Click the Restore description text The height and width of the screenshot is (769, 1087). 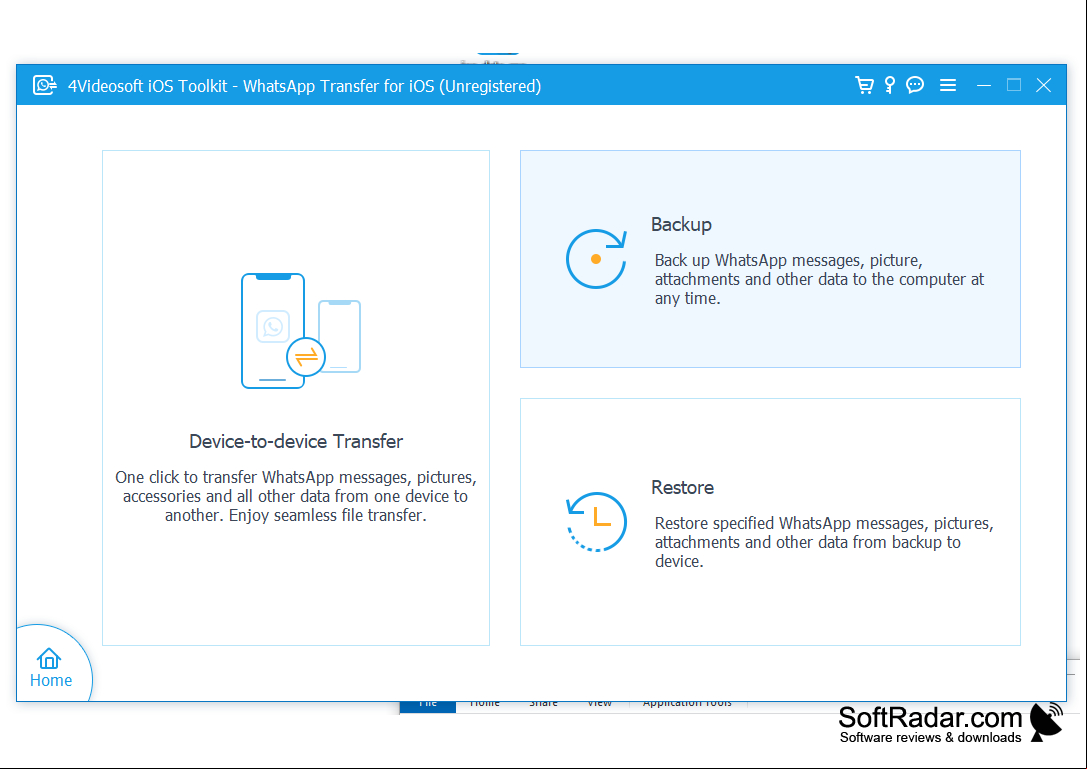point(824,542)
